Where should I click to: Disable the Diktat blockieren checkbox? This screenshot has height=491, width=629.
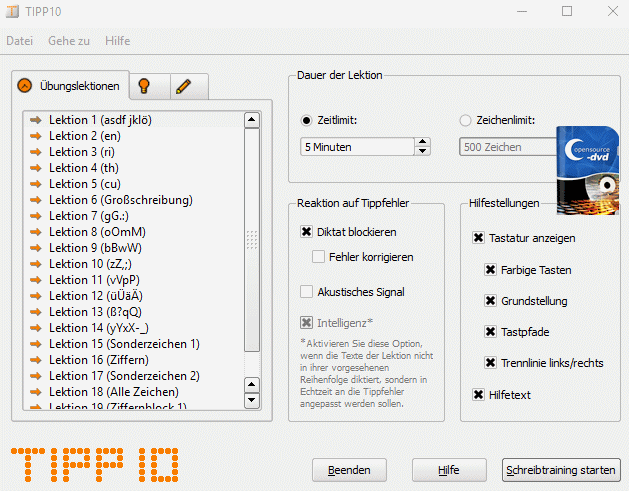(x=307, y=232)
